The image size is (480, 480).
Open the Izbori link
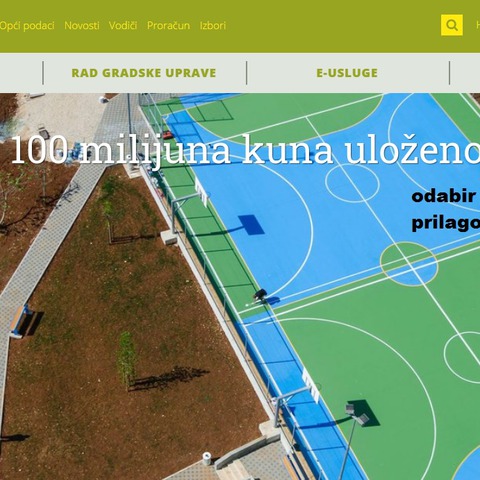coord(213,26)
